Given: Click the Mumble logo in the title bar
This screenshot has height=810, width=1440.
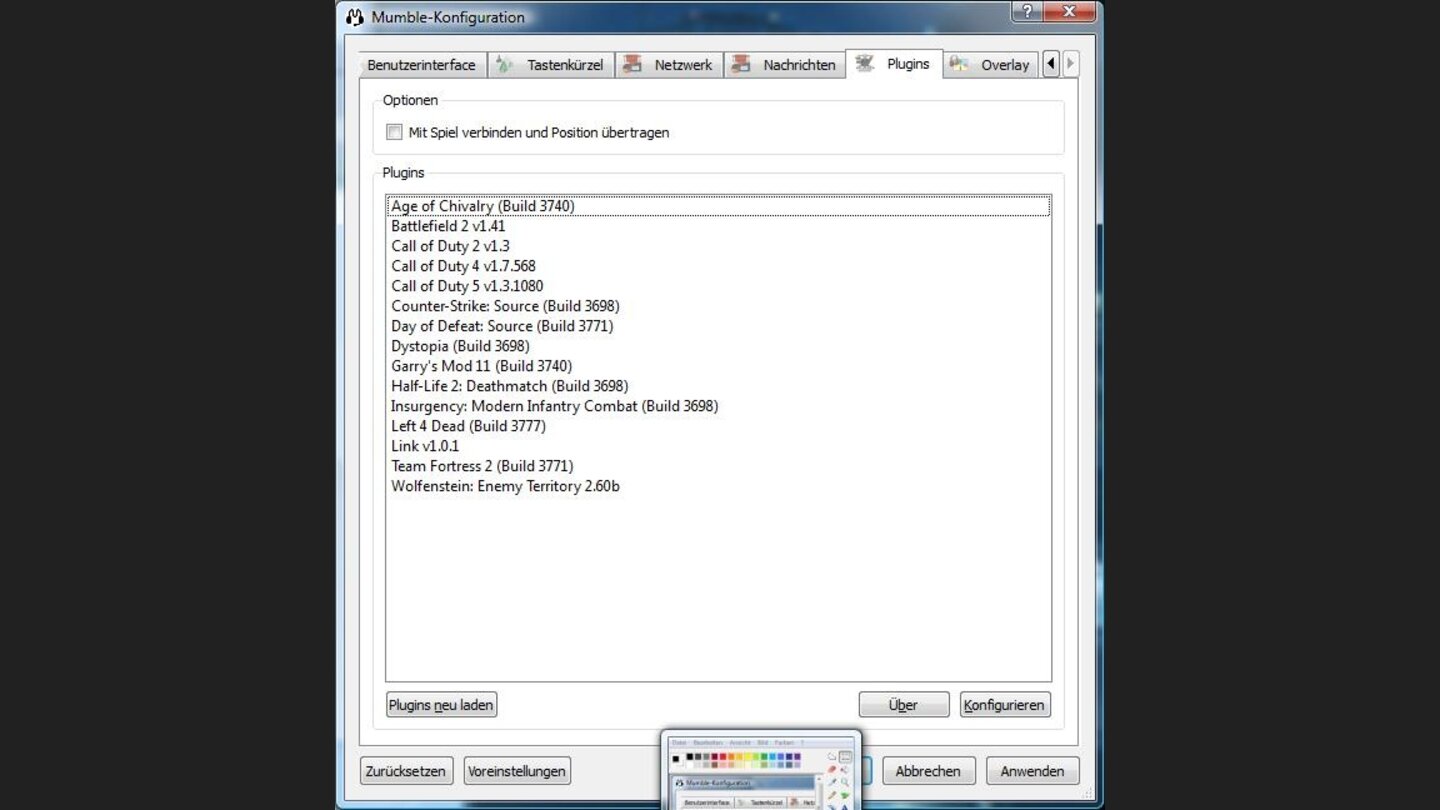Looking at the screenshot, I should (355, 17).
